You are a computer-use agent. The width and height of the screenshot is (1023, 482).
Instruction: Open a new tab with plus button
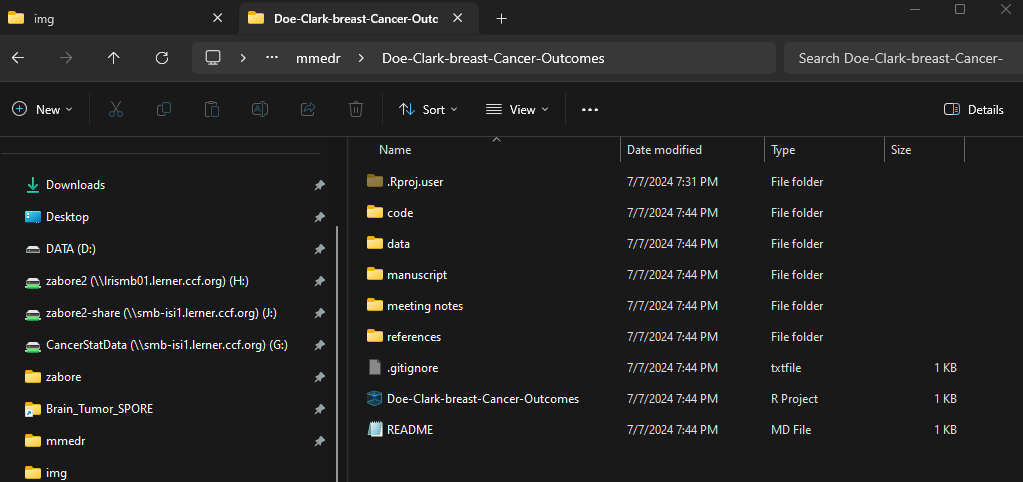point(501,19)
